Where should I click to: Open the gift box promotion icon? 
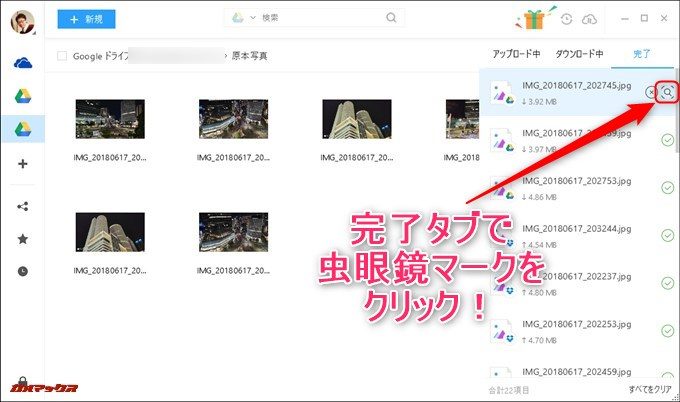tap(533, 18)
